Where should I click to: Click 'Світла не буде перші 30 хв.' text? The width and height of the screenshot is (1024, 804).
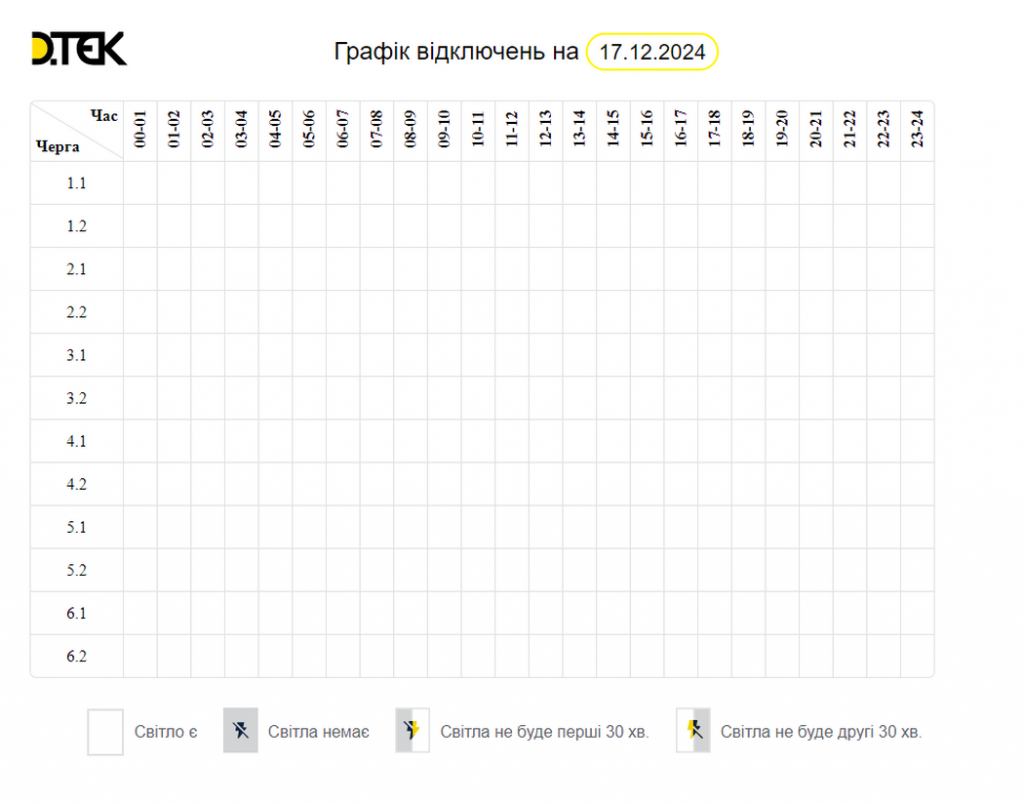[545, 732]
